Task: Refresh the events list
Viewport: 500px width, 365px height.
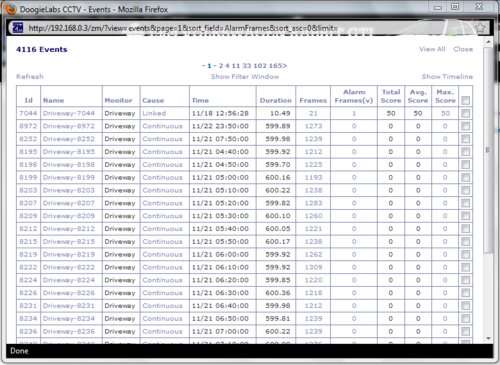Action: tap(30, 77)
